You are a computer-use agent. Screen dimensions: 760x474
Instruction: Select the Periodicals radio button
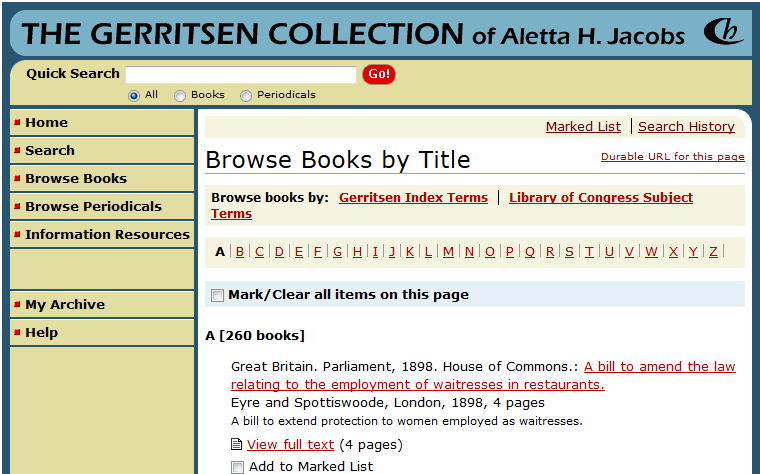pos(246,95)
